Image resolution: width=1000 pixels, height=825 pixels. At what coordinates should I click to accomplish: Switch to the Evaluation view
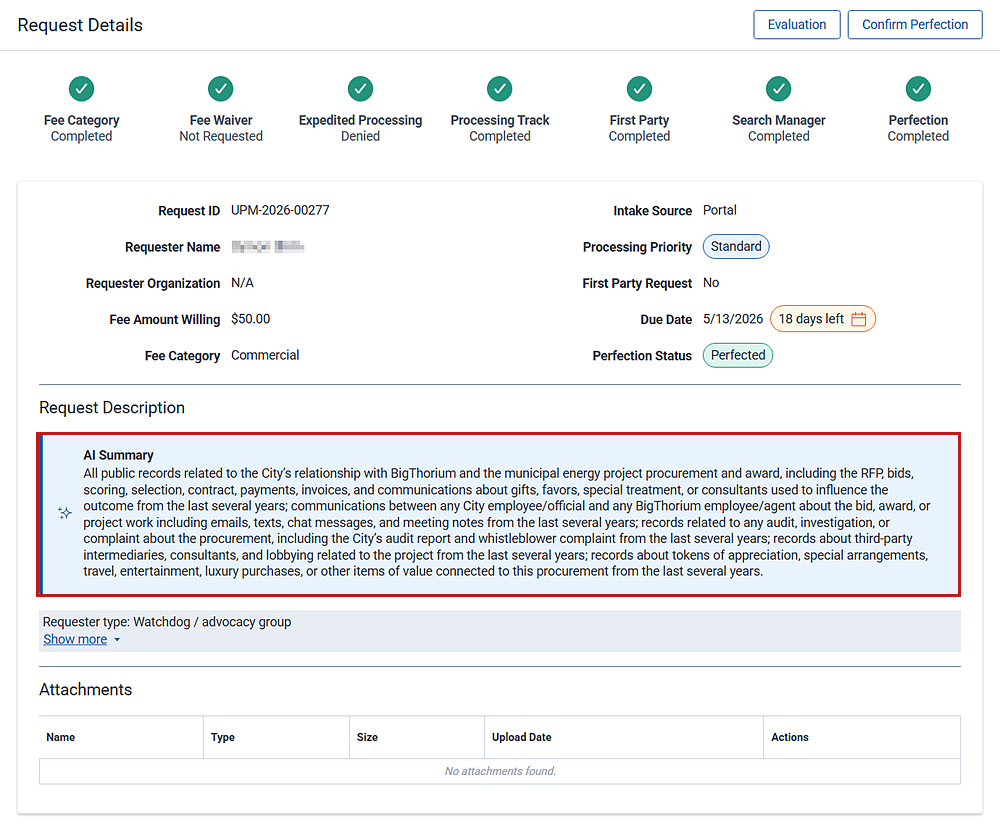pyautogui.click(x=797, y=24)
